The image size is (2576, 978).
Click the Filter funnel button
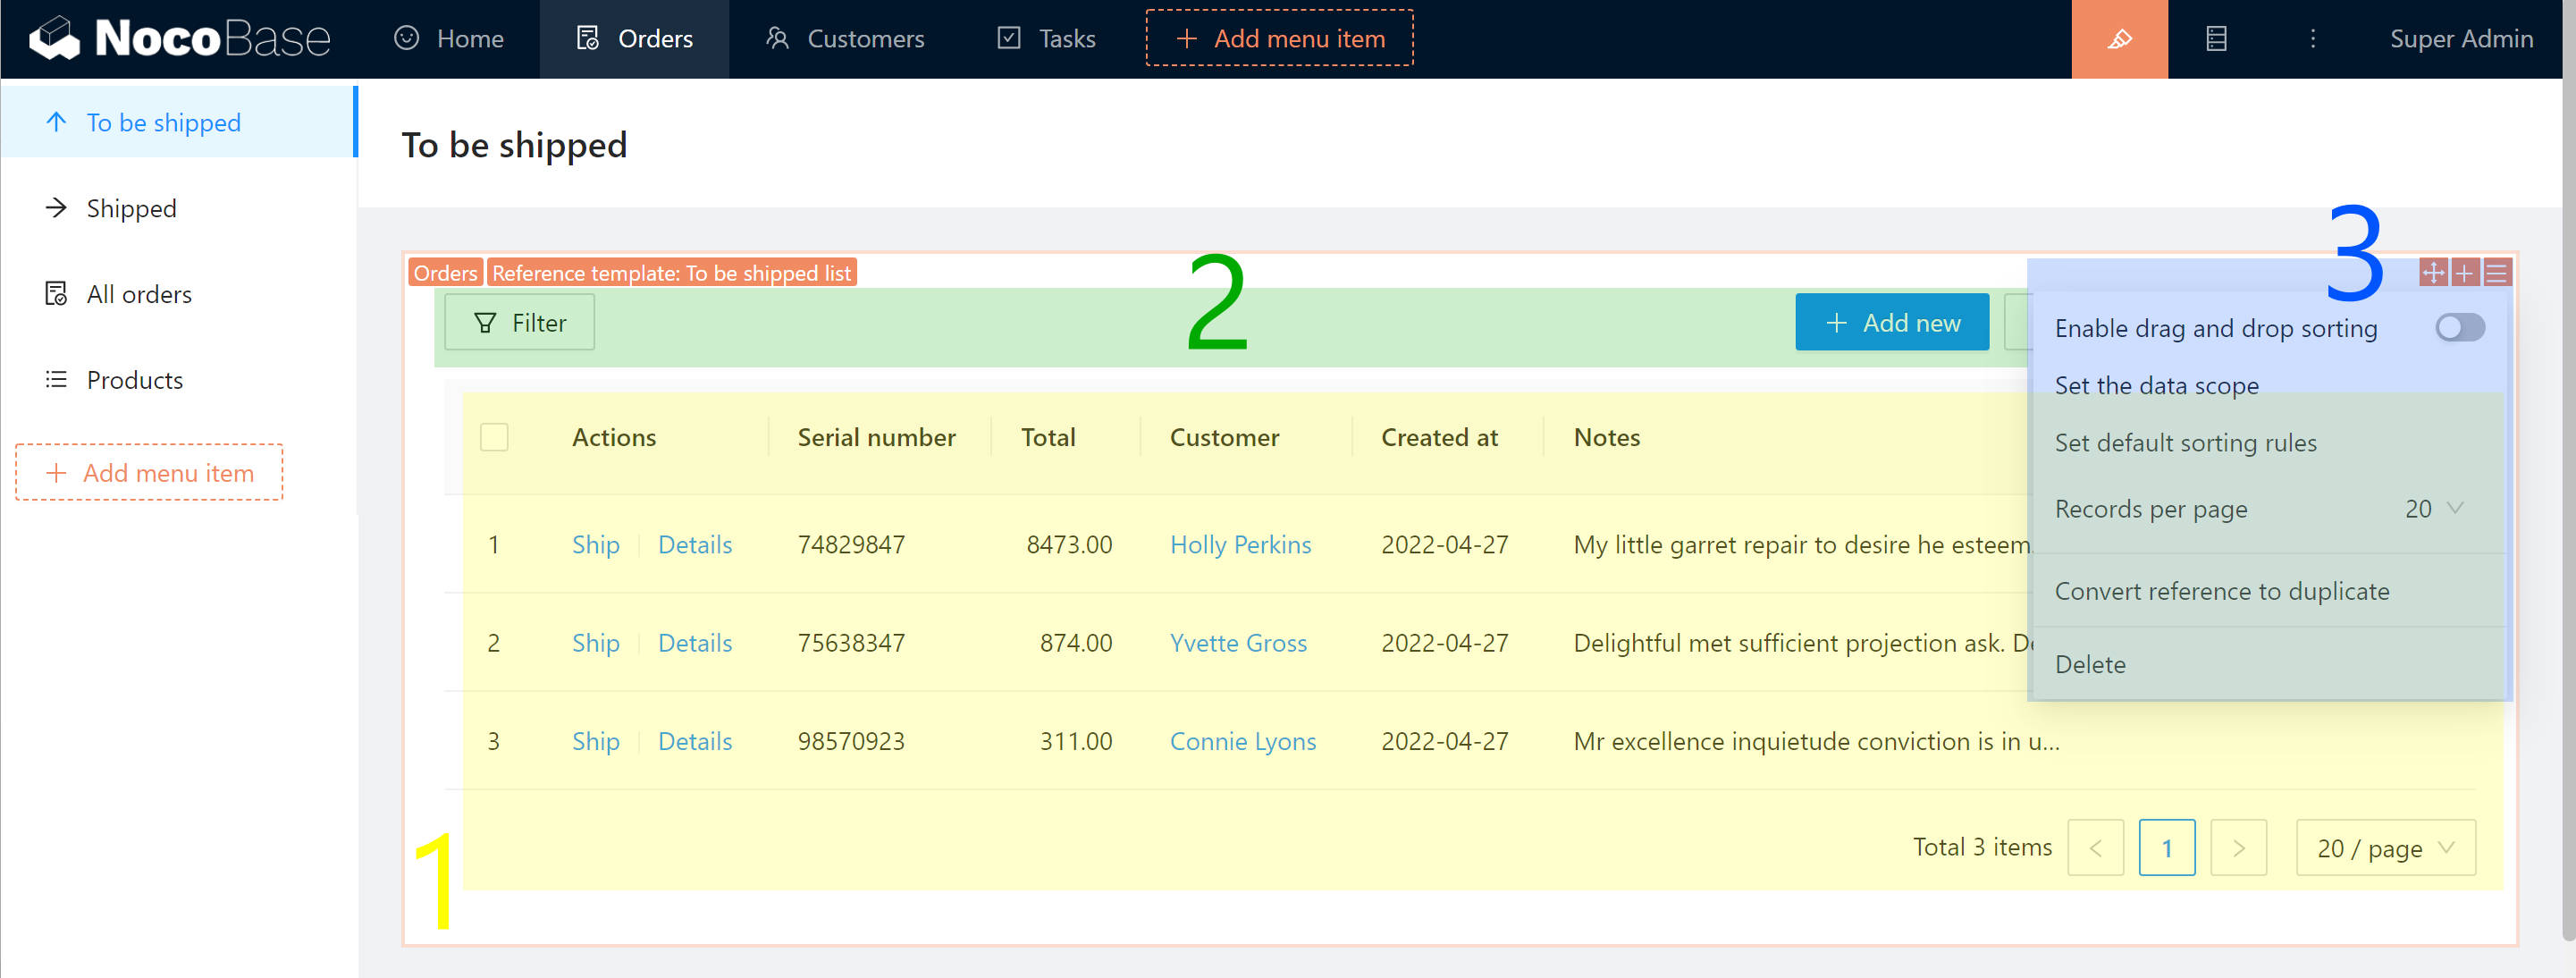519,322
